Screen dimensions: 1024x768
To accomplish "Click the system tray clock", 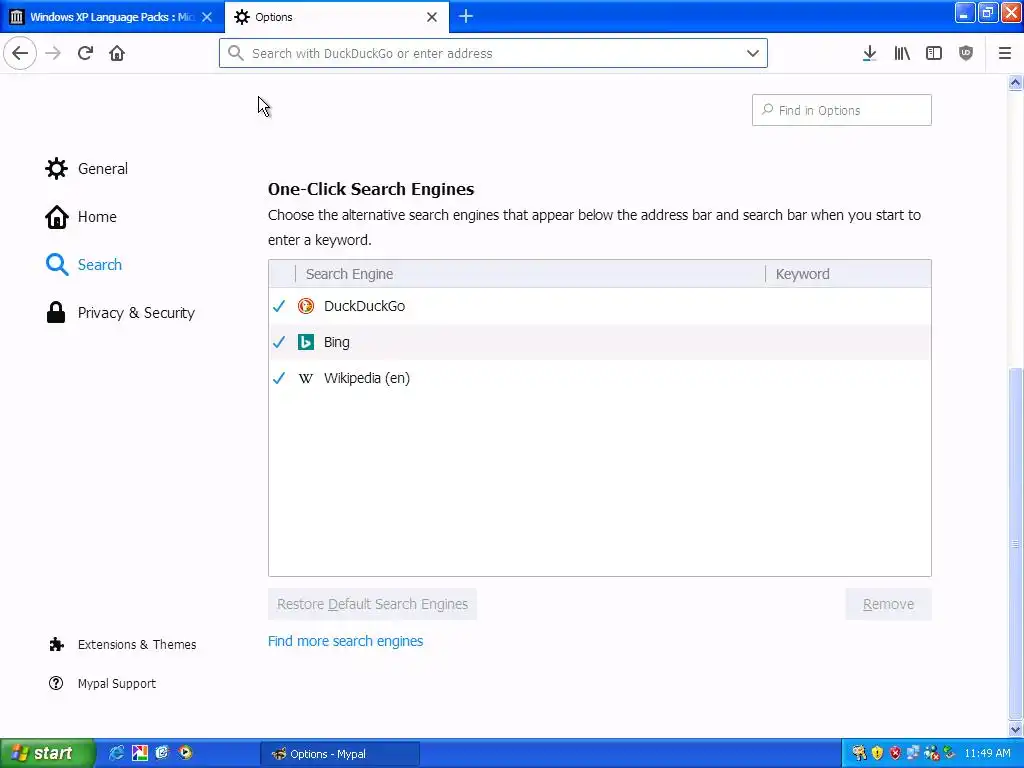I will 987,753.
